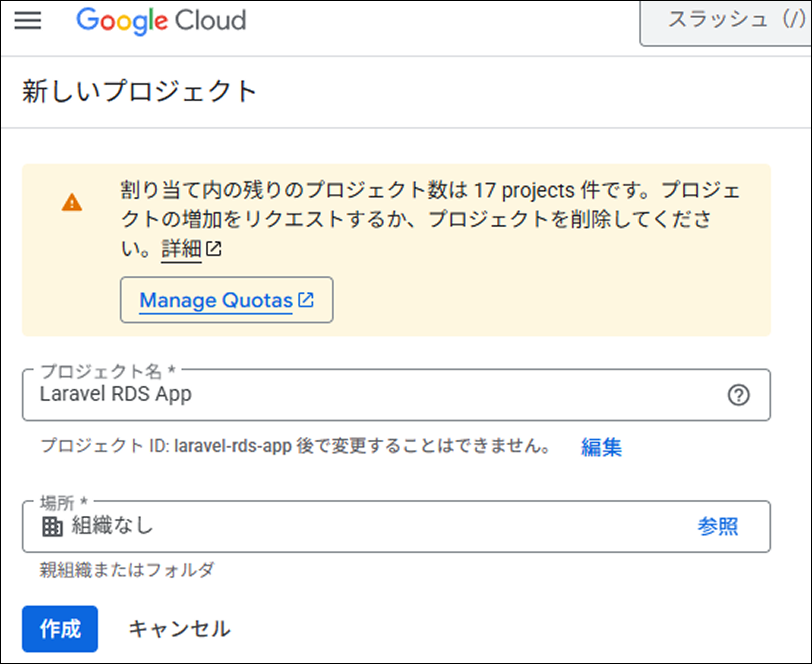Click external link icon in Manage Quotas
The image size is (812, 664).
306,300
